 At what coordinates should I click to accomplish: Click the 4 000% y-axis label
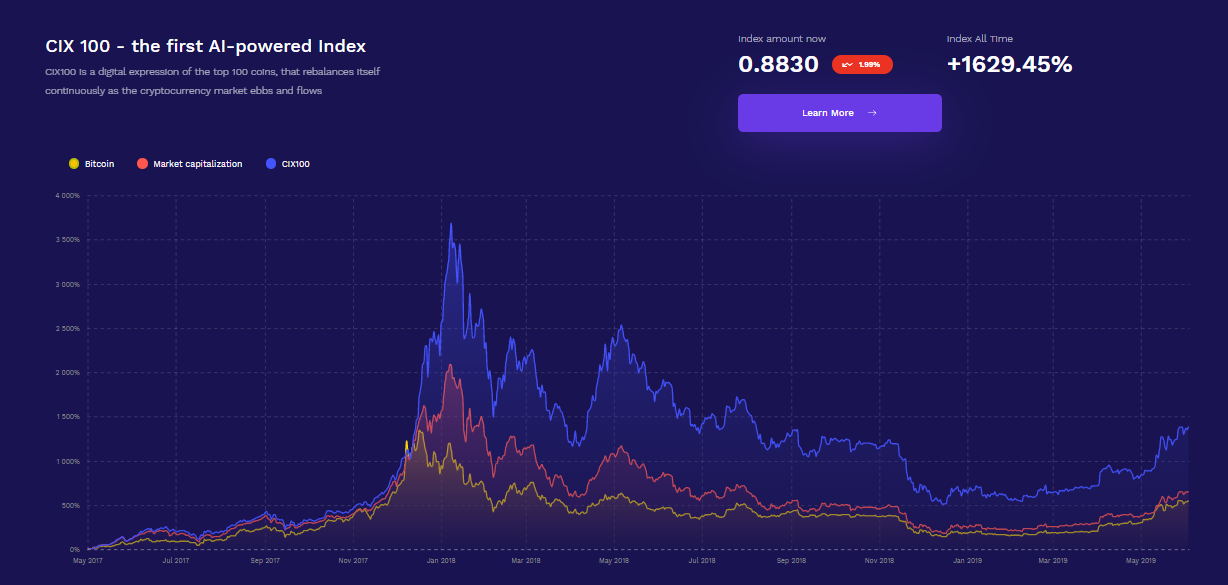pos(66,196)
